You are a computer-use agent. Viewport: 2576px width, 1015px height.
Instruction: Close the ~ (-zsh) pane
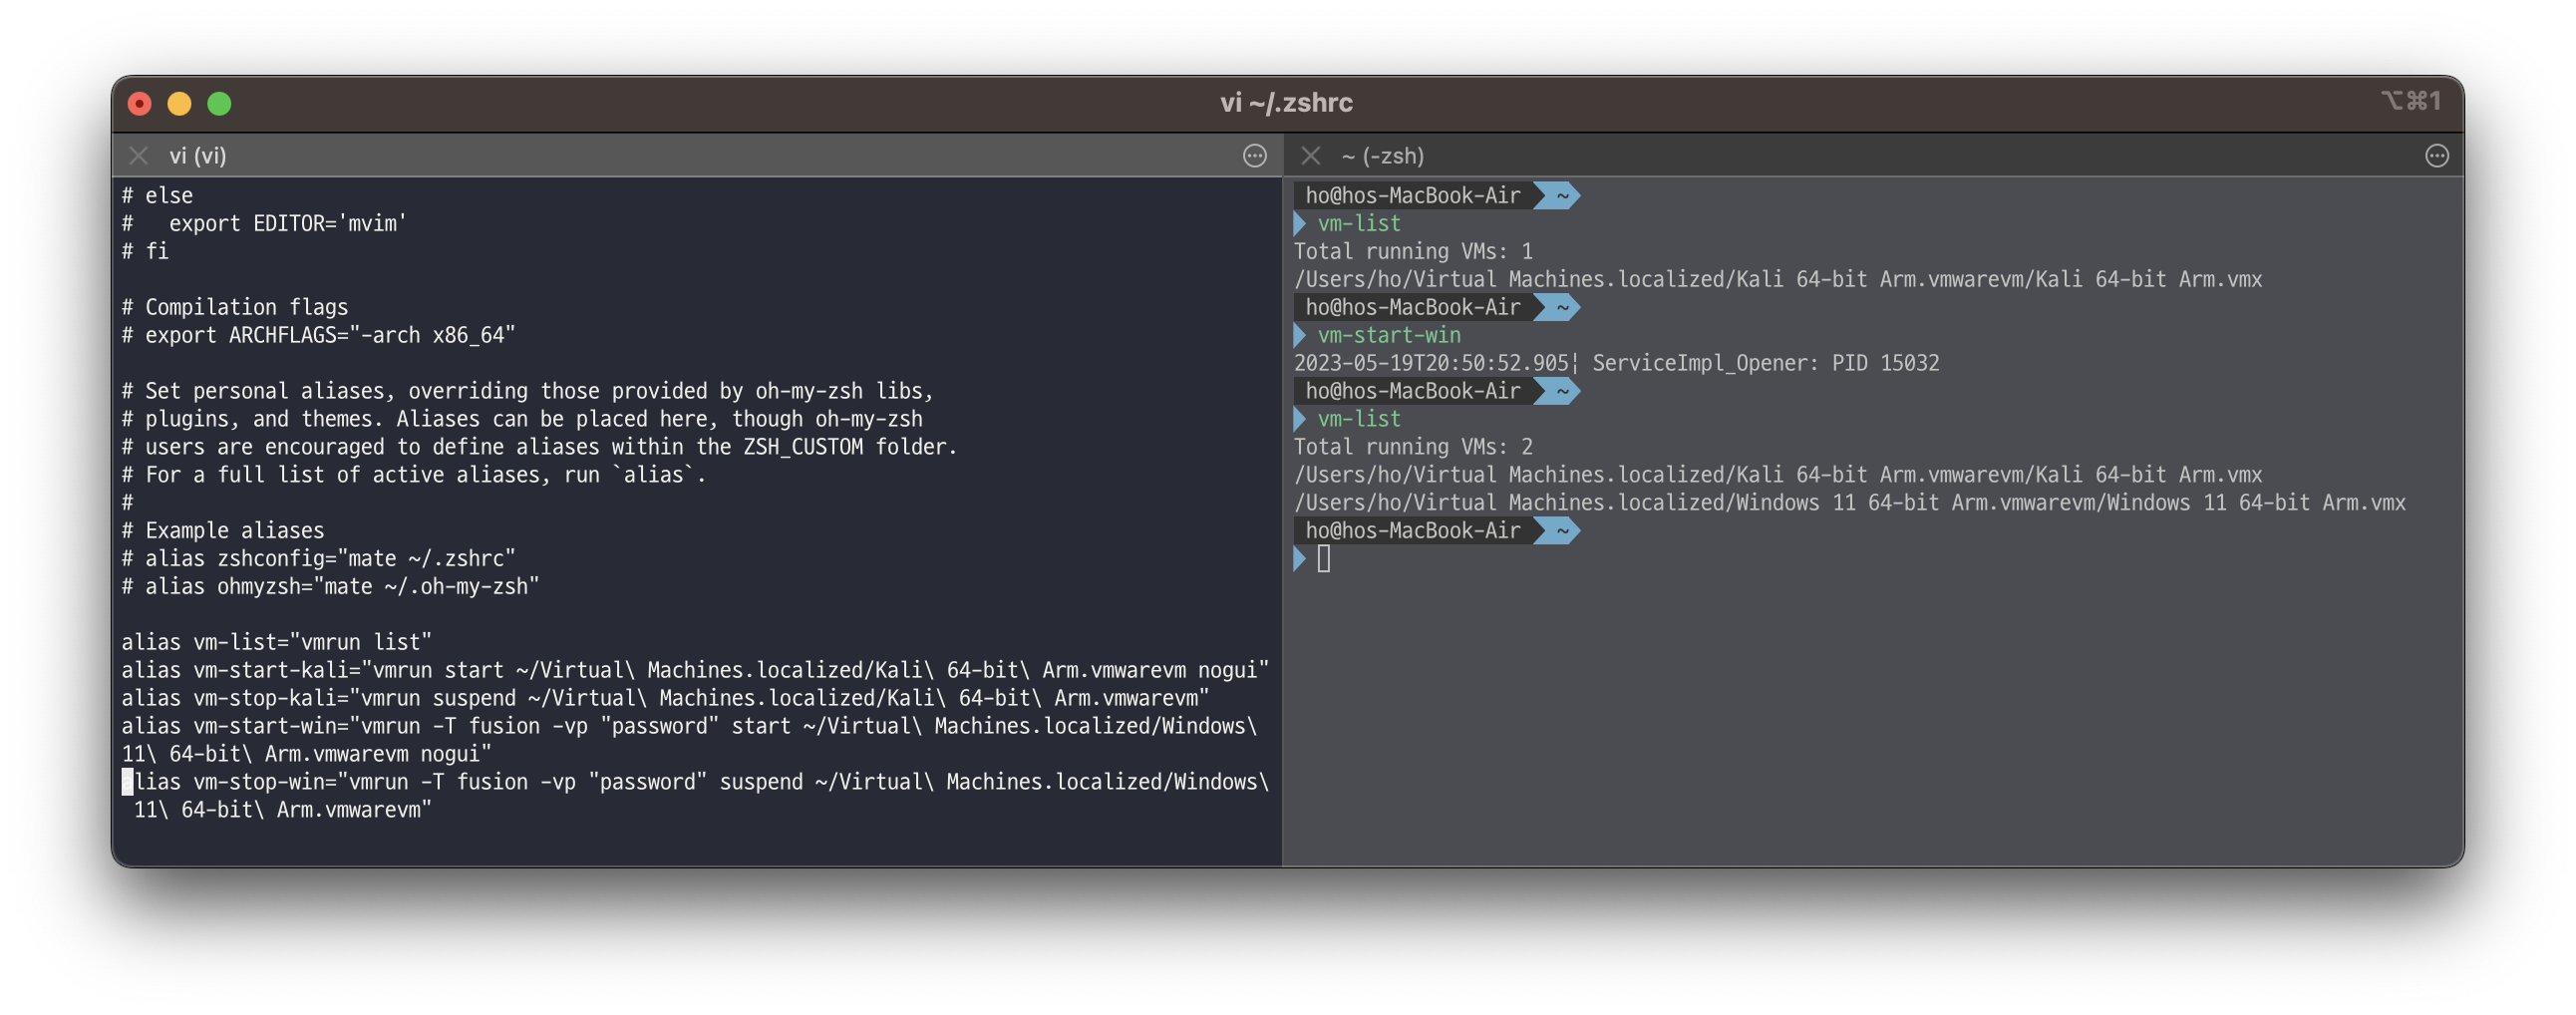(x=1311, y=156)
